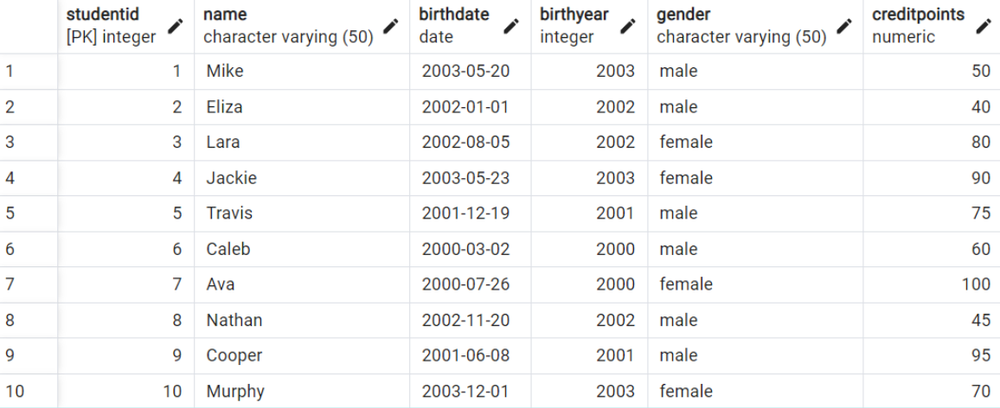The height and width of the screenshot is (408, 1000).
Task: Click the name cell containing Murphy
Action: coord(302,391)
